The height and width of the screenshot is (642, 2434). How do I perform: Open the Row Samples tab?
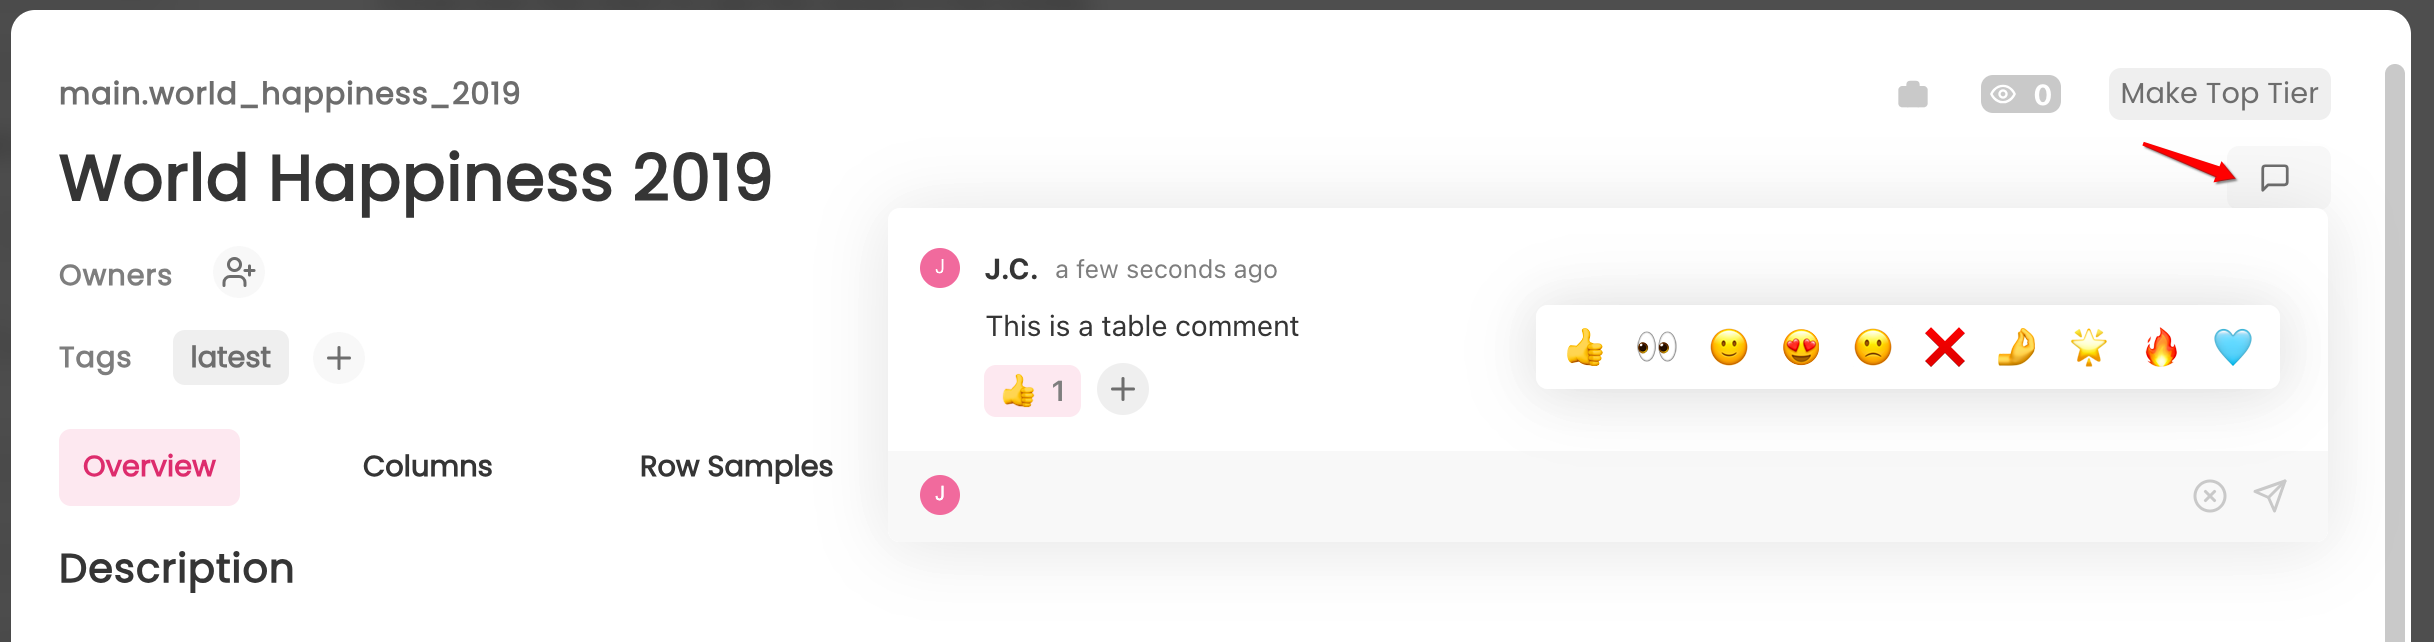tap(736, 467)
